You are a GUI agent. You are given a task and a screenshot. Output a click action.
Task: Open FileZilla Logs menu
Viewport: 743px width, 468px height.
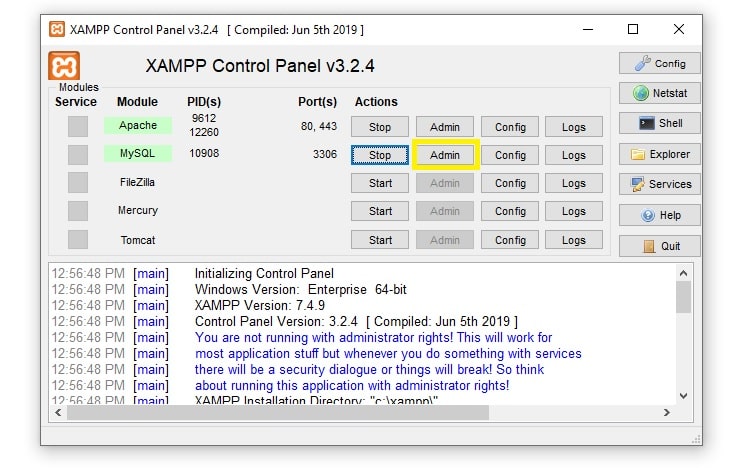(574, 183)
